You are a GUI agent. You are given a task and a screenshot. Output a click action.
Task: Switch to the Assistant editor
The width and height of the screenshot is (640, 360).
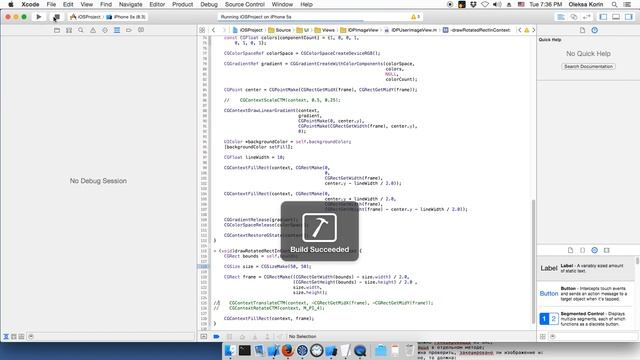(x=574, y=17)
